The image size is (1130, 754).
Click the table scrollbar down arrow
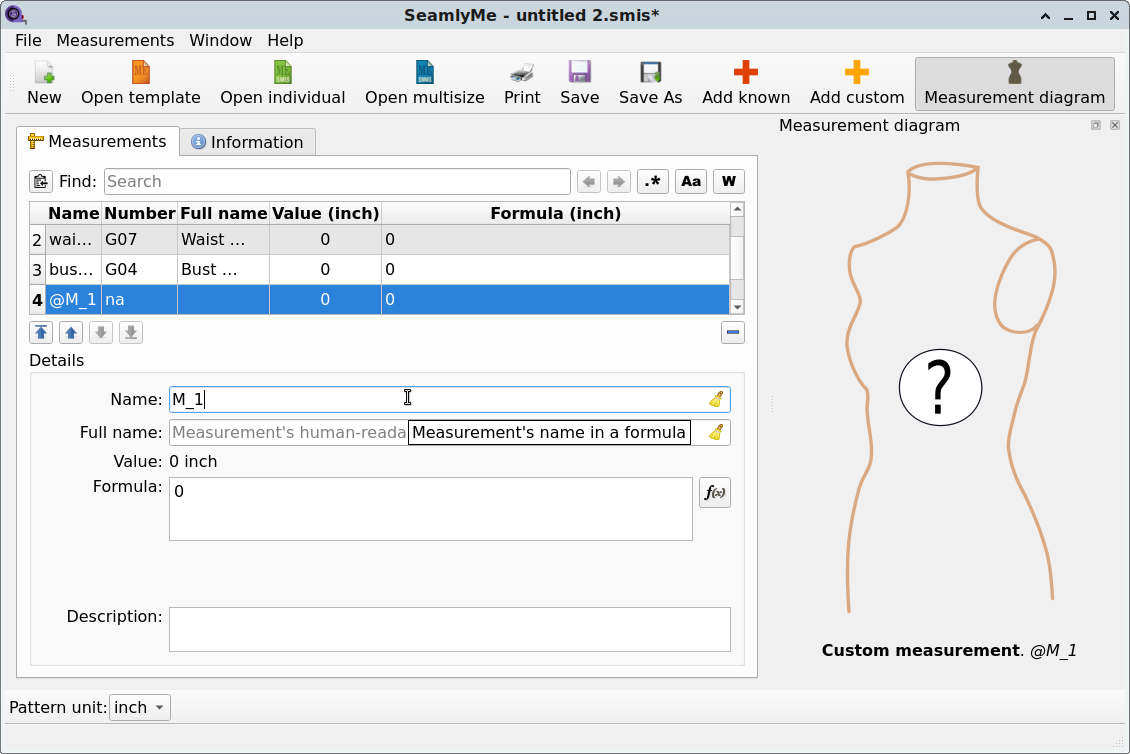737,307
